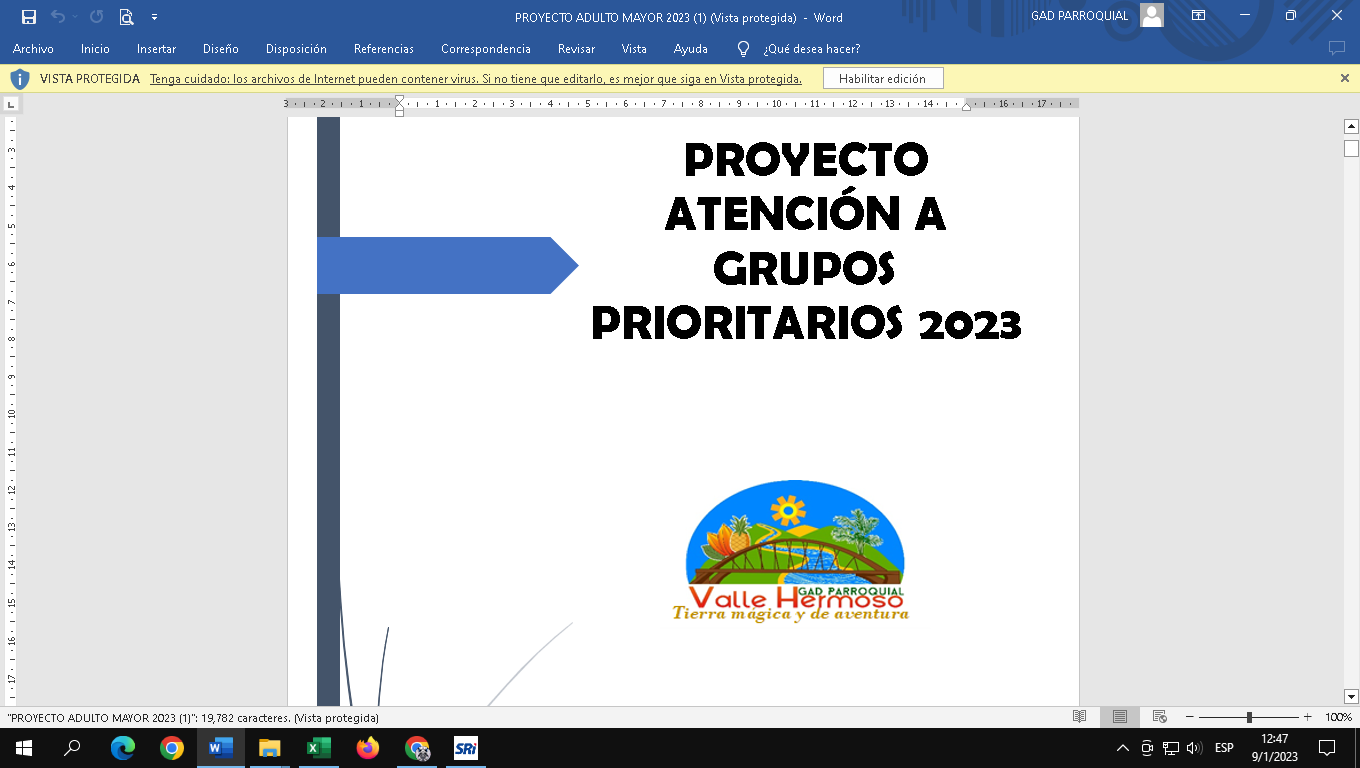Viewport: 1360px width, 768px height.
Task: Open the ribbon display options icon
Action: [1198, 16]
